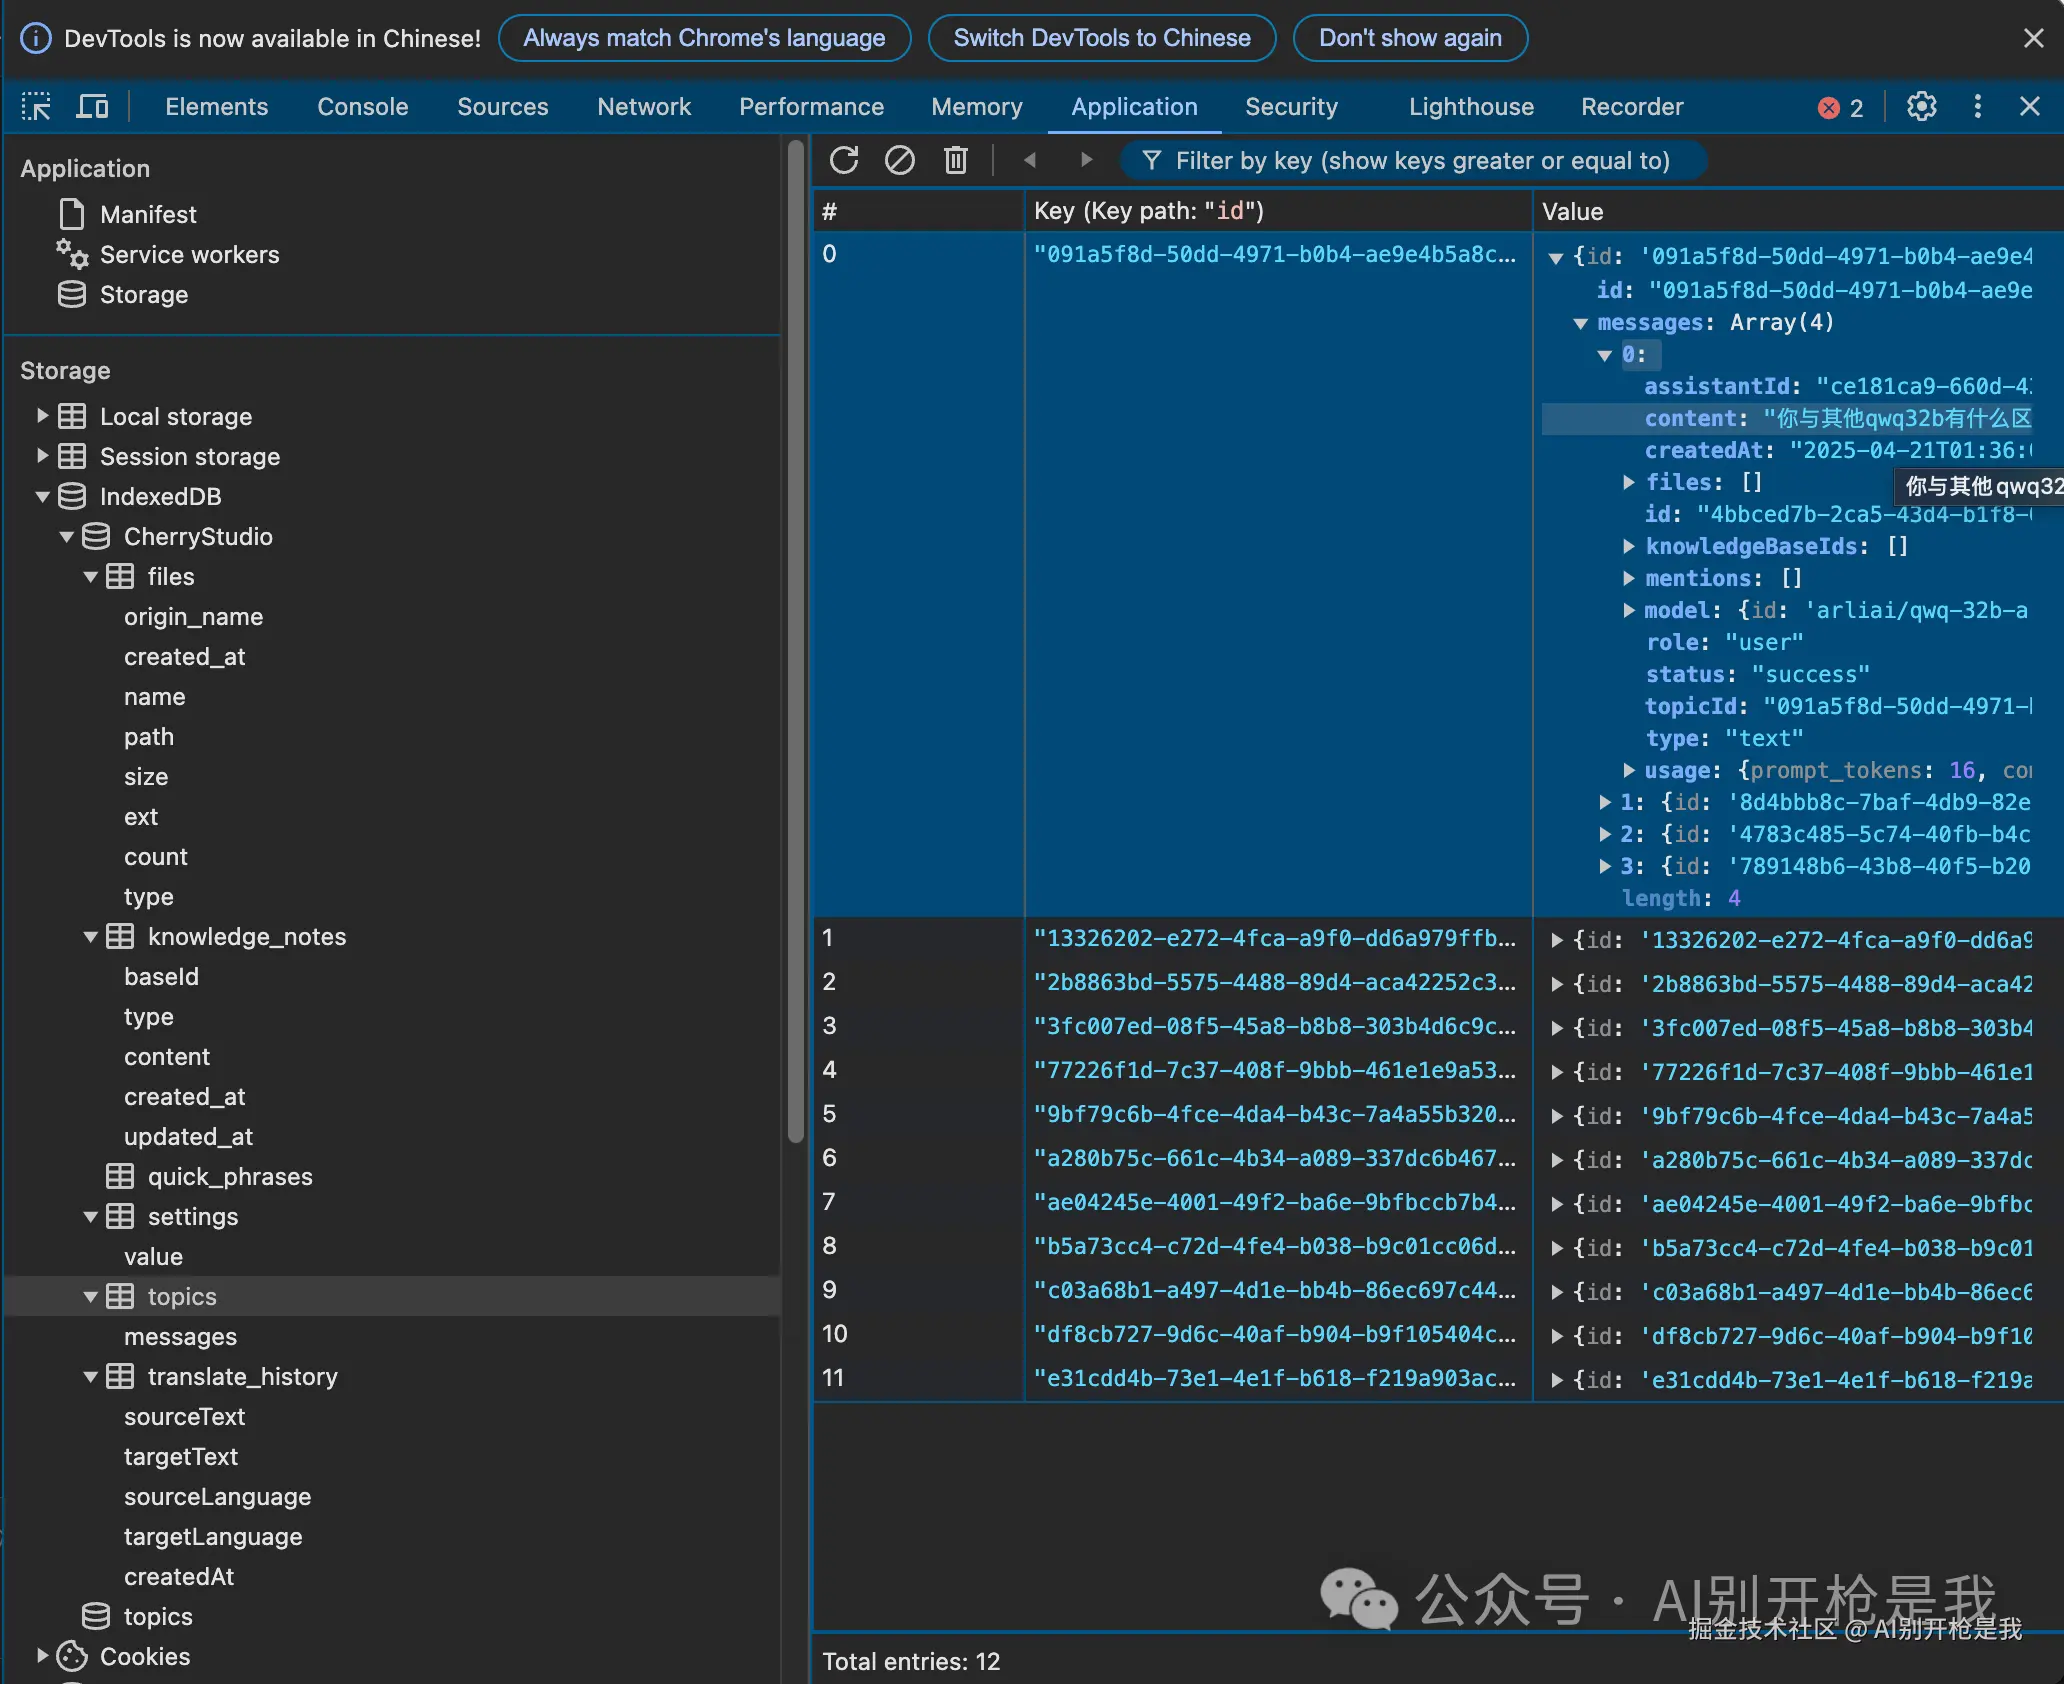Click the delete selected trash icon

point(955,160)
